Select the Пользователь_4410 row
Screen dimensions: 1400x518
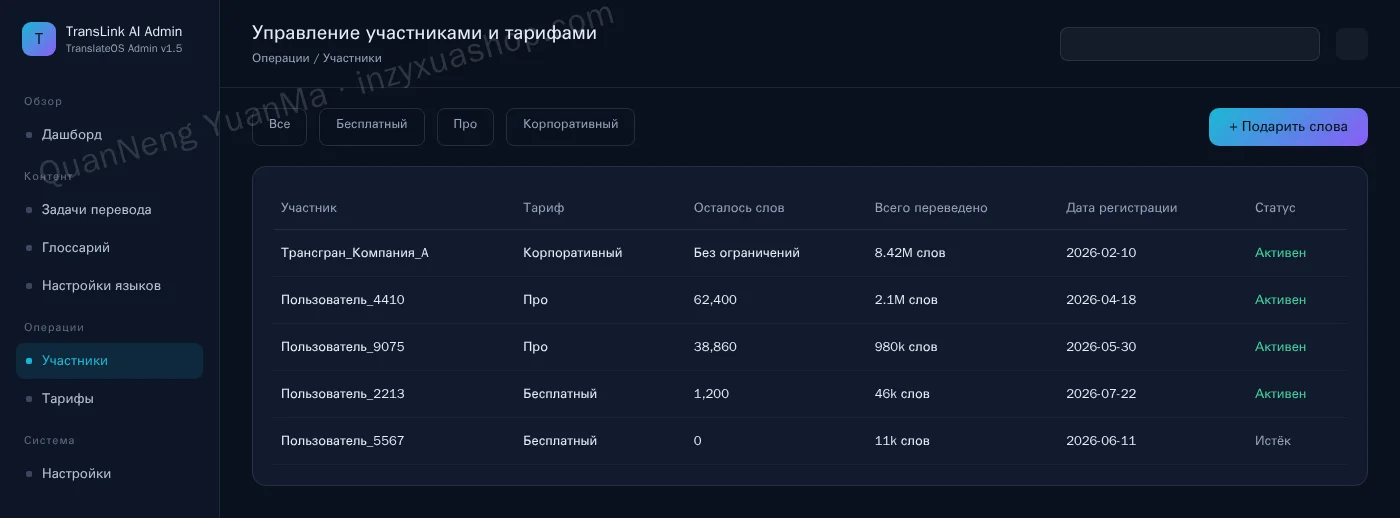(809, 300)
